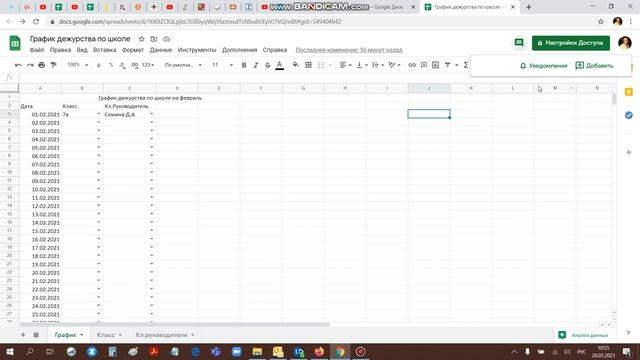Create a filter icon

click(x=447, y=65)
